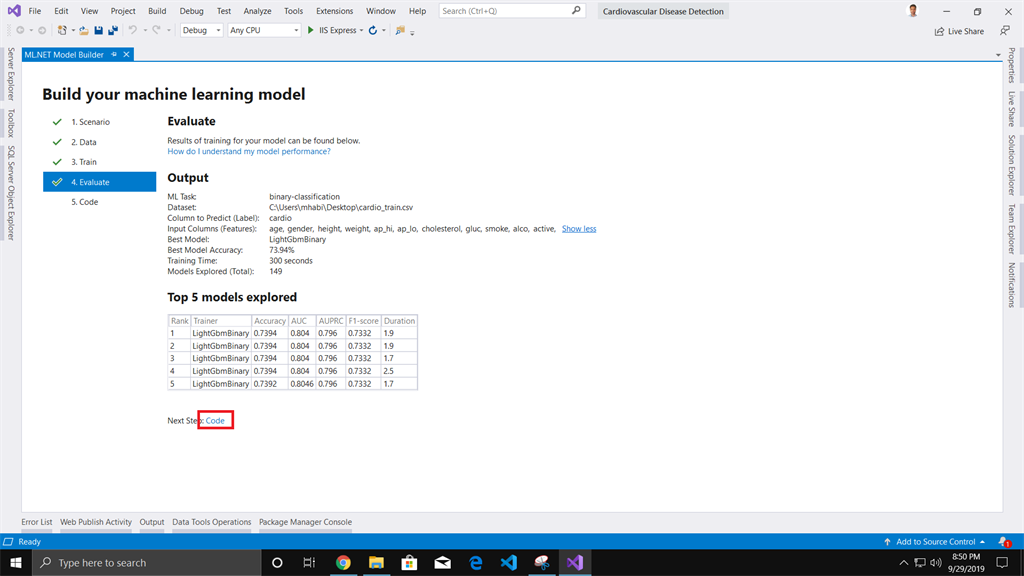Click the Undo arrow icon

[133, 30]
